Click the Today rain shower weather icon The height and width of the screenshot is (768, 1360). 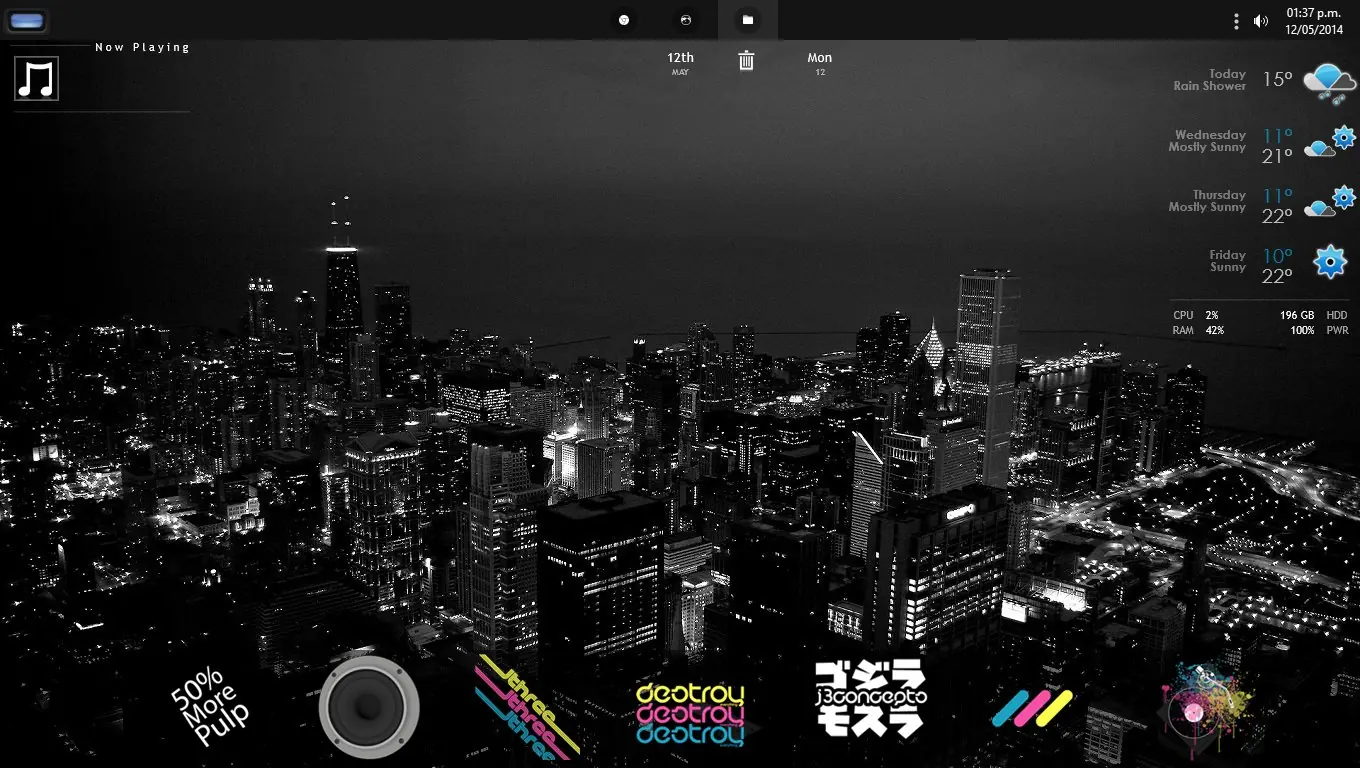coord(1329,82)
